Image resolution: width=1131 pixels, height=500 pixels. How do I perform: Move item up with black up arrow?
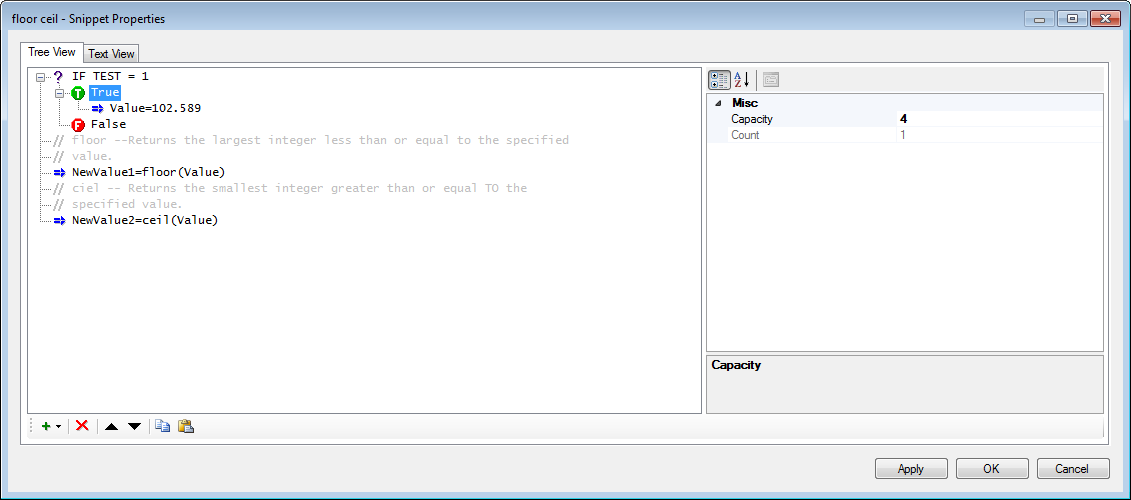tap(111, 427)
